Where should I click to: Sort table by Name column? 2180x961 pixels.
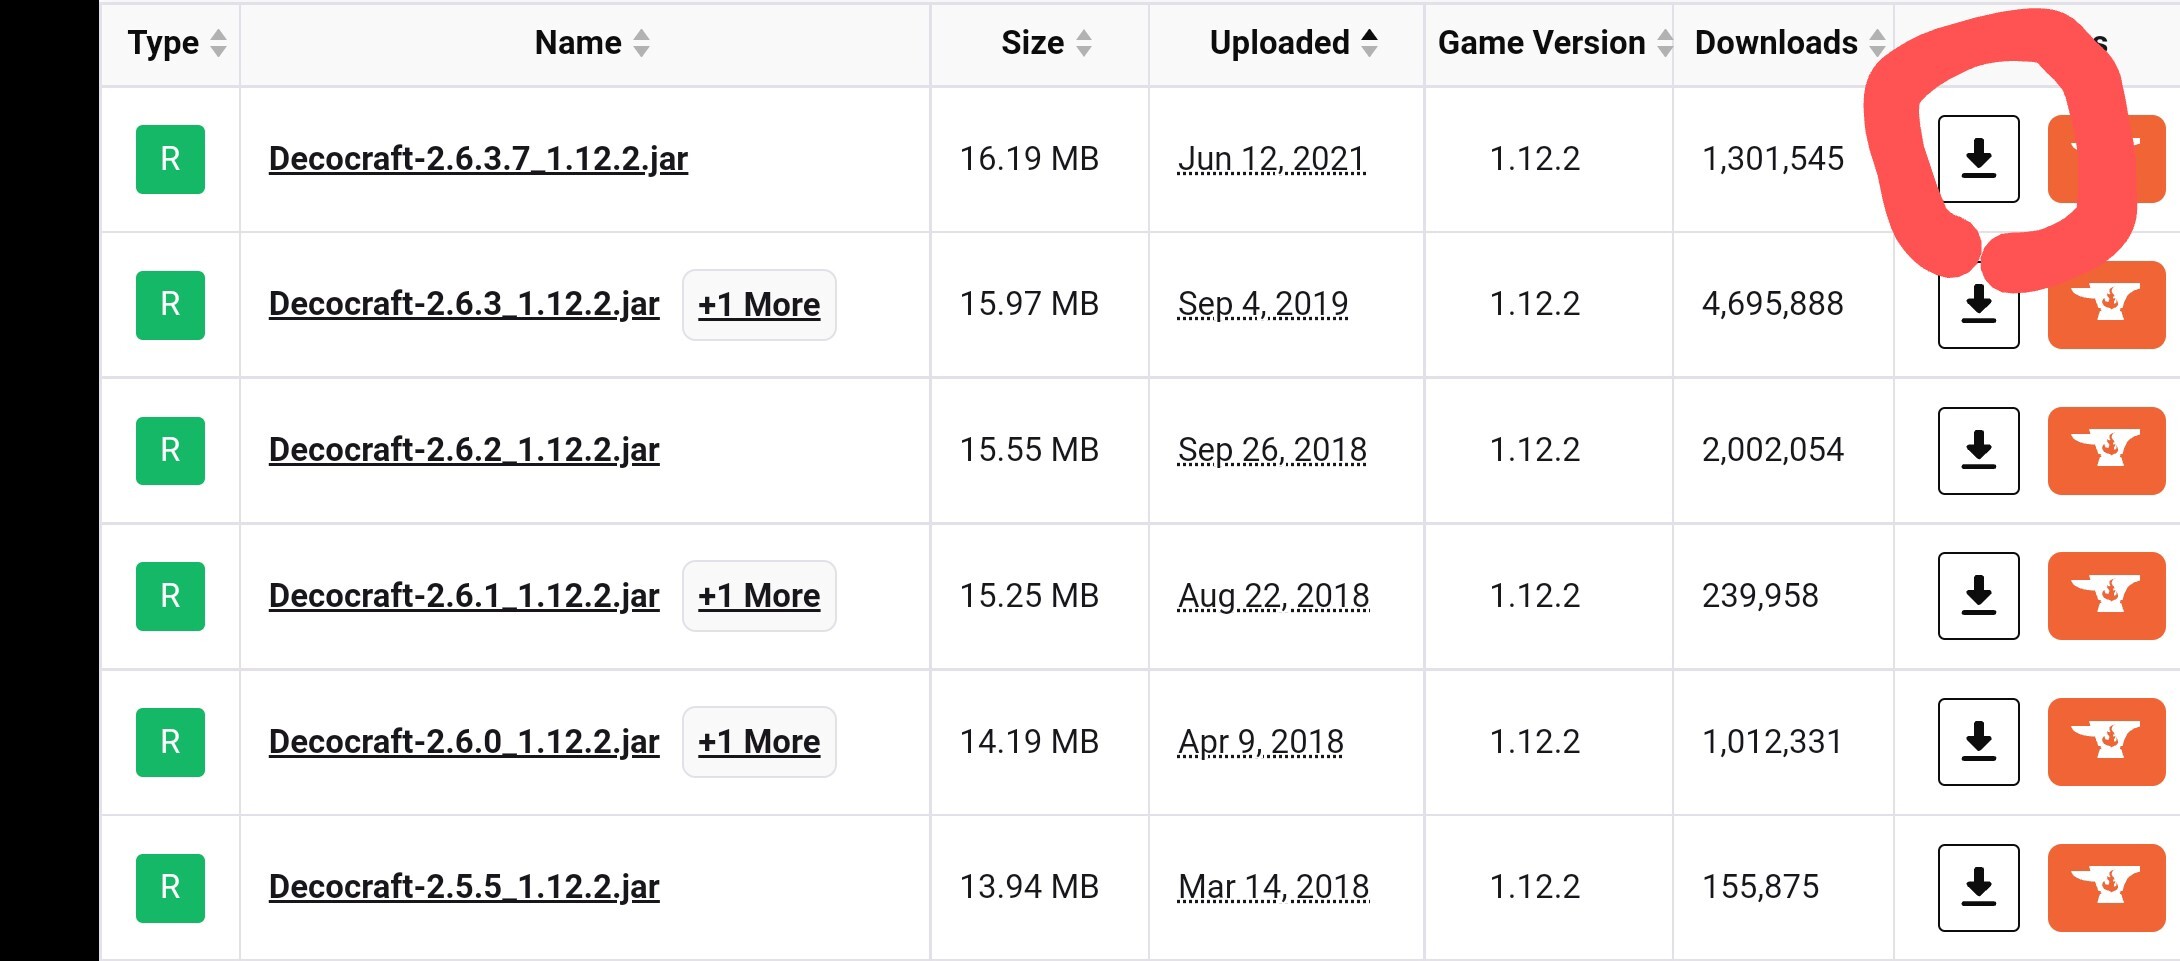click(x=592, y=43)
